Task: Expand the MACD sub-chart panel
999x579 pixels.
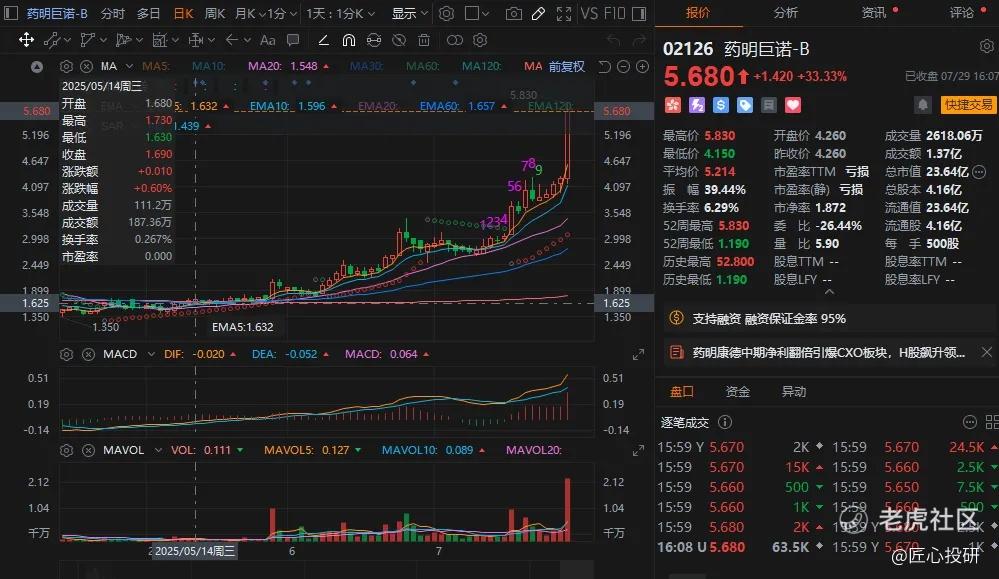Action: 638,355
